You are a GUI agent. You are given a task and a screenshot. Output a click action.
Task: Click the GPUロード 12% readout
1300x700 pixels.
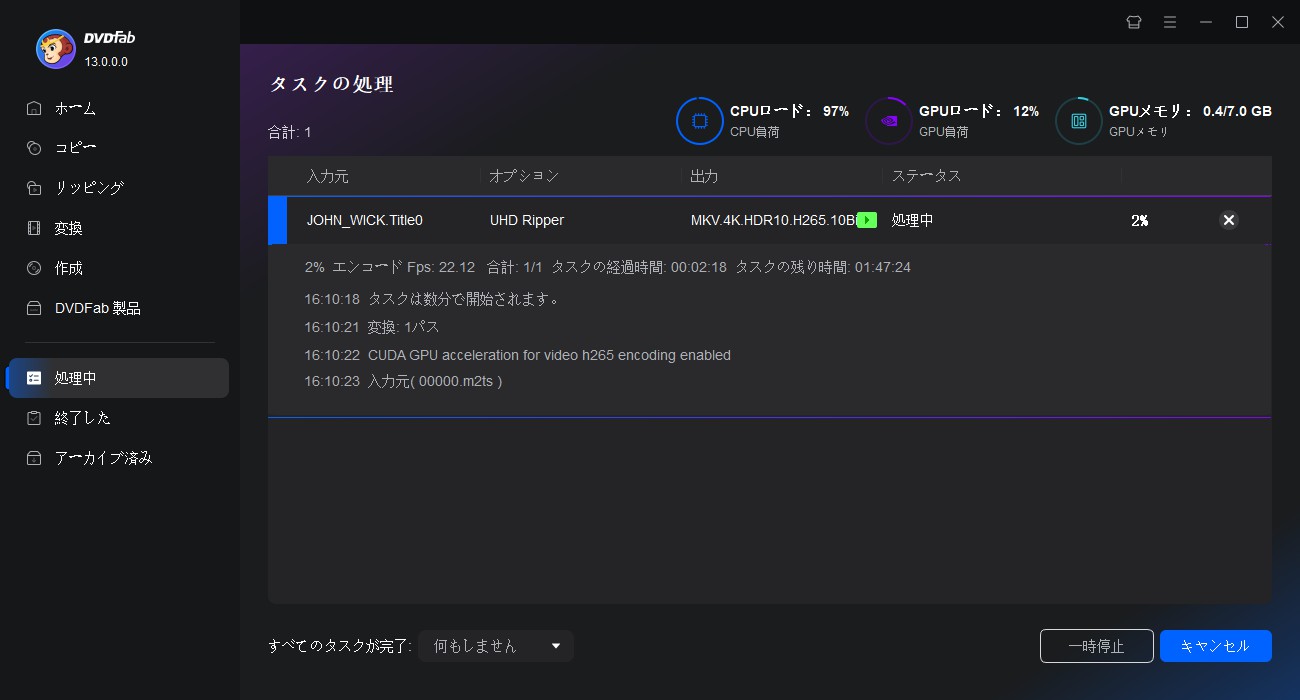(x=979, y=111)
